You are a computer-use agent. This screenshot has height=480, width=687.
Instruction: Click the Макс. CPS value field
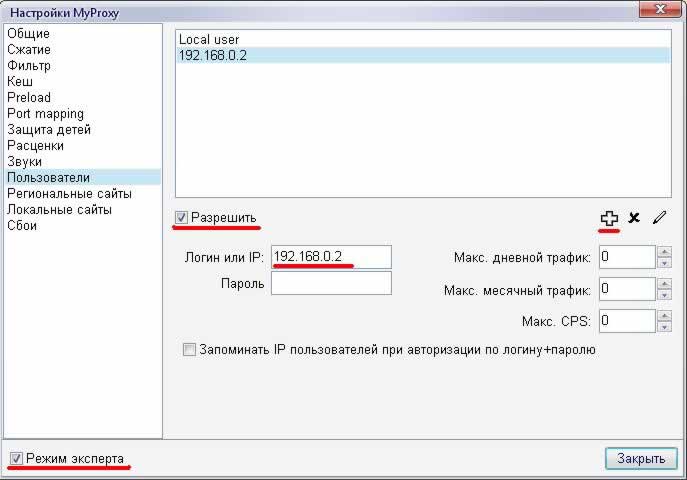pos(627,321)
